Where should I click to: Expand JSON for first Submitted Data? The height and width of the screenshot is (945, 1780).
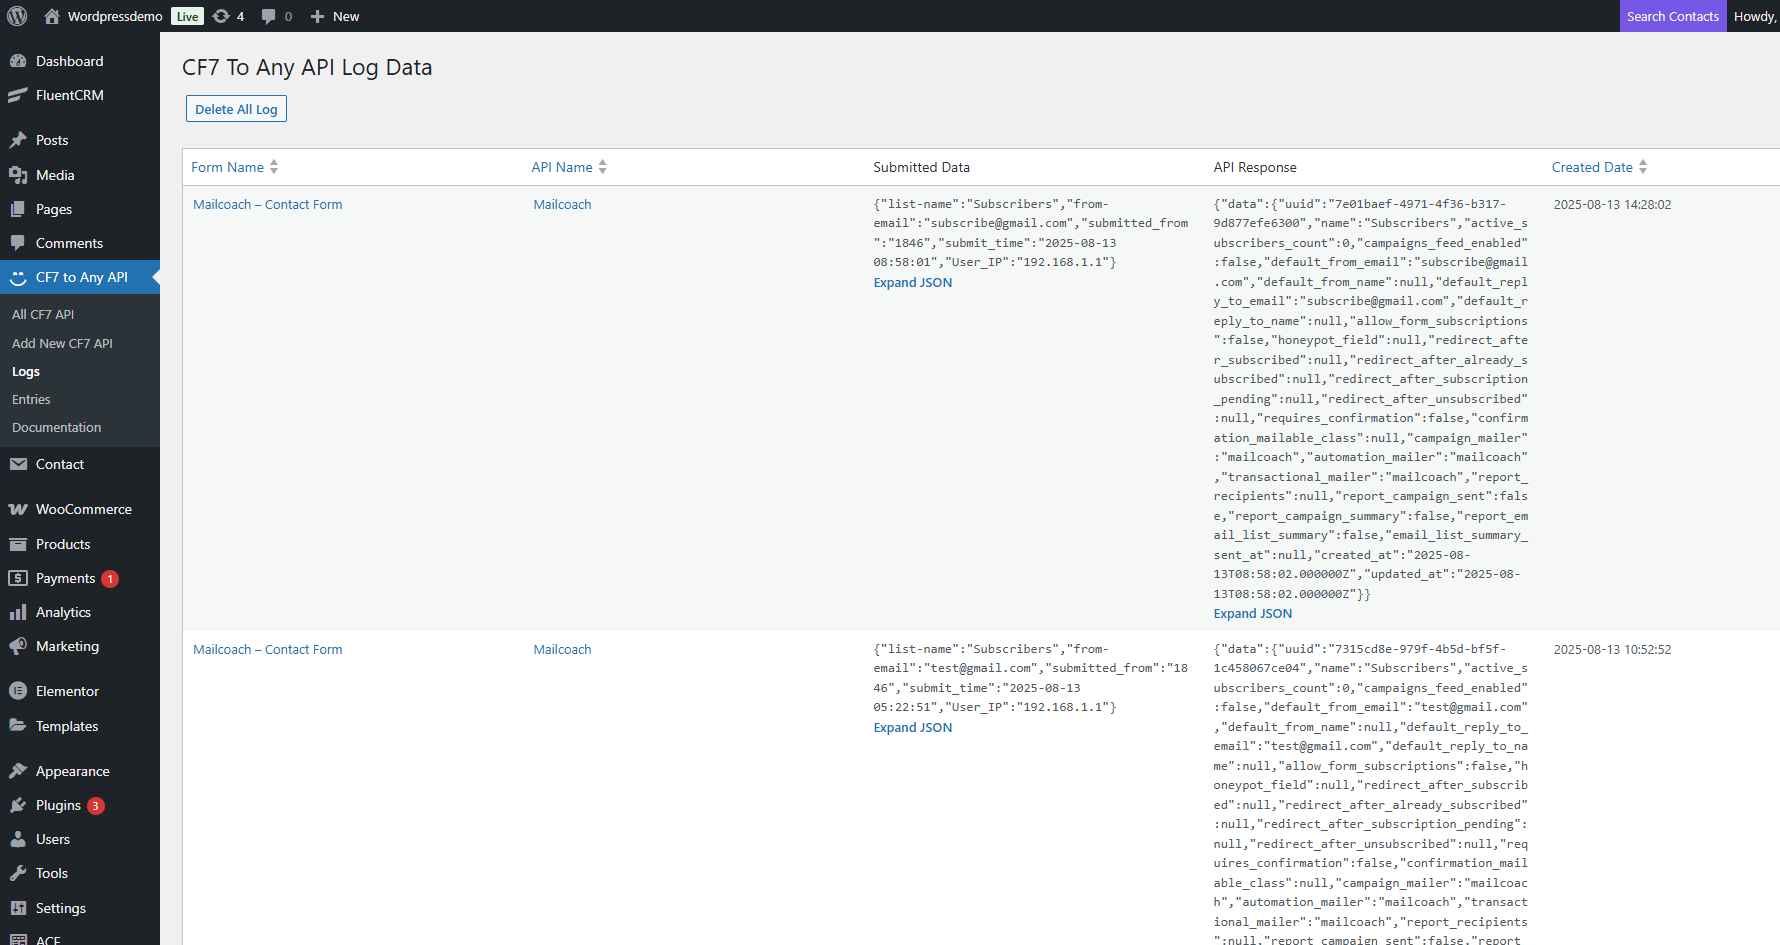pyautogui.click(x=912, y=283)
